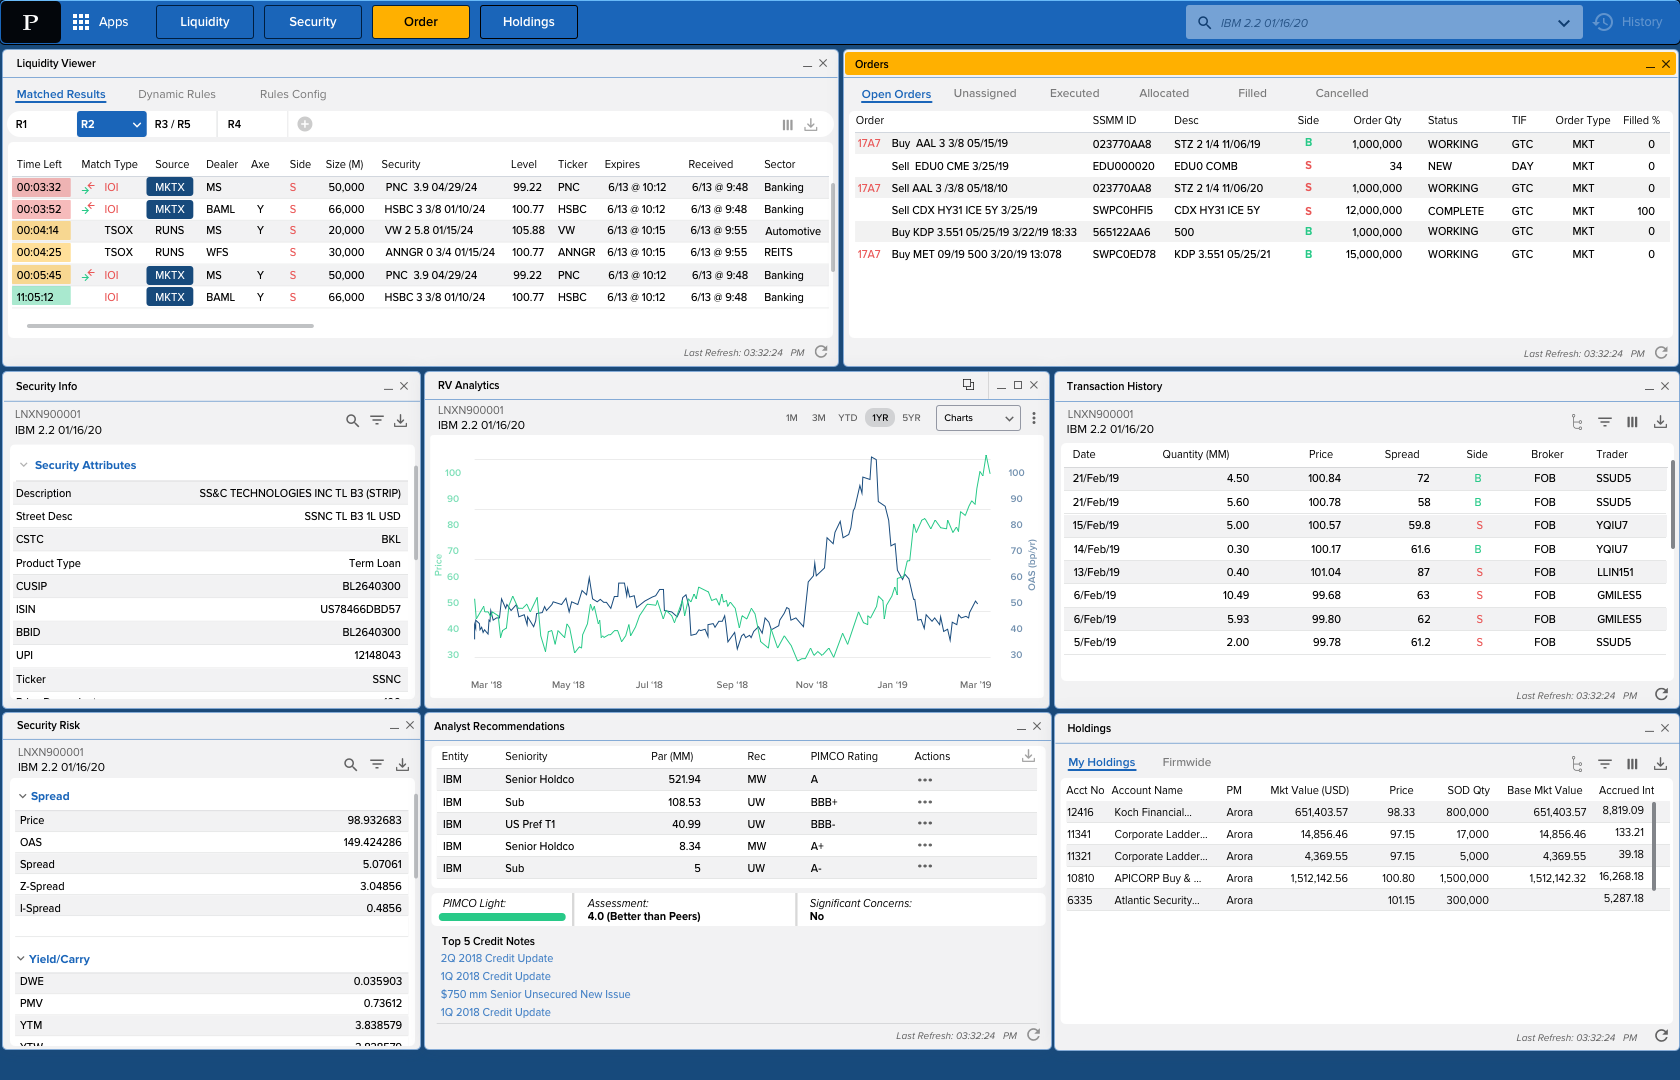Download Analyst Recommendations table

coord(1028,756)
